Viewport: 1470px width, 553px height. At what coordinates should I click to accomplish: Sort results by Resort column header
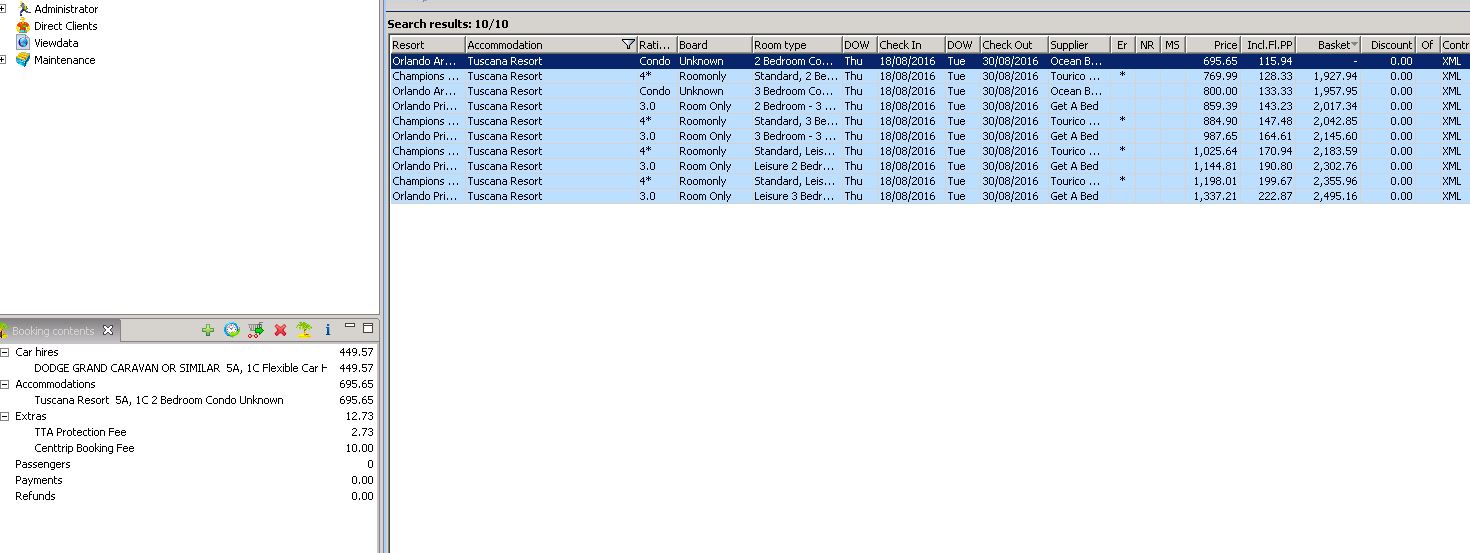pyautogui.click(x=427, y=45)
